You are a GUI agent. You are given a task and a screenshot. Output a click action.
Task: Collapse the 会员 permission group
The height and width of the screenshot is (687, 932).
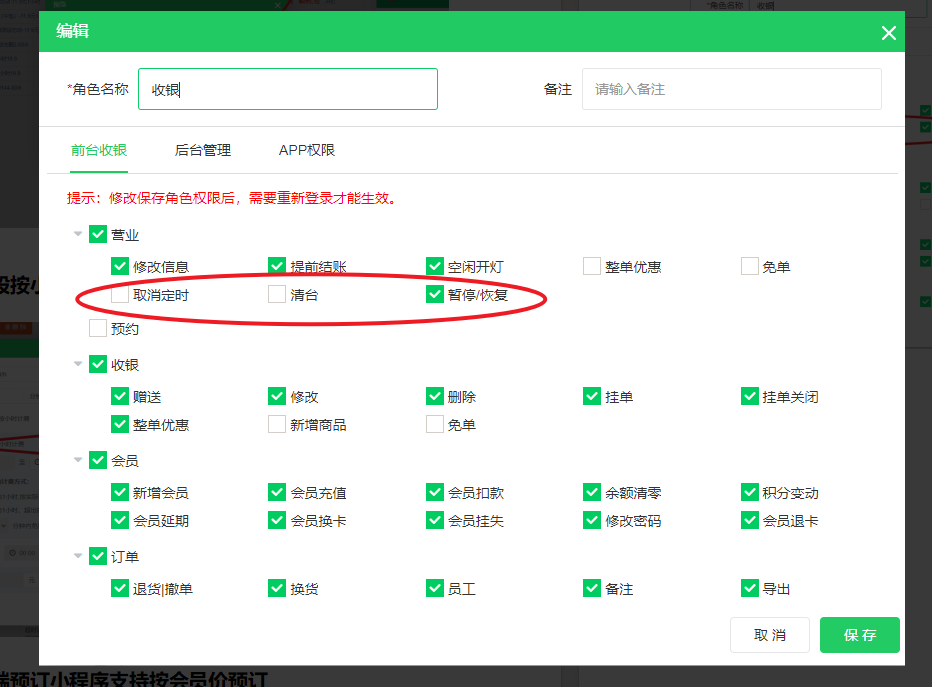pos(78,461)
